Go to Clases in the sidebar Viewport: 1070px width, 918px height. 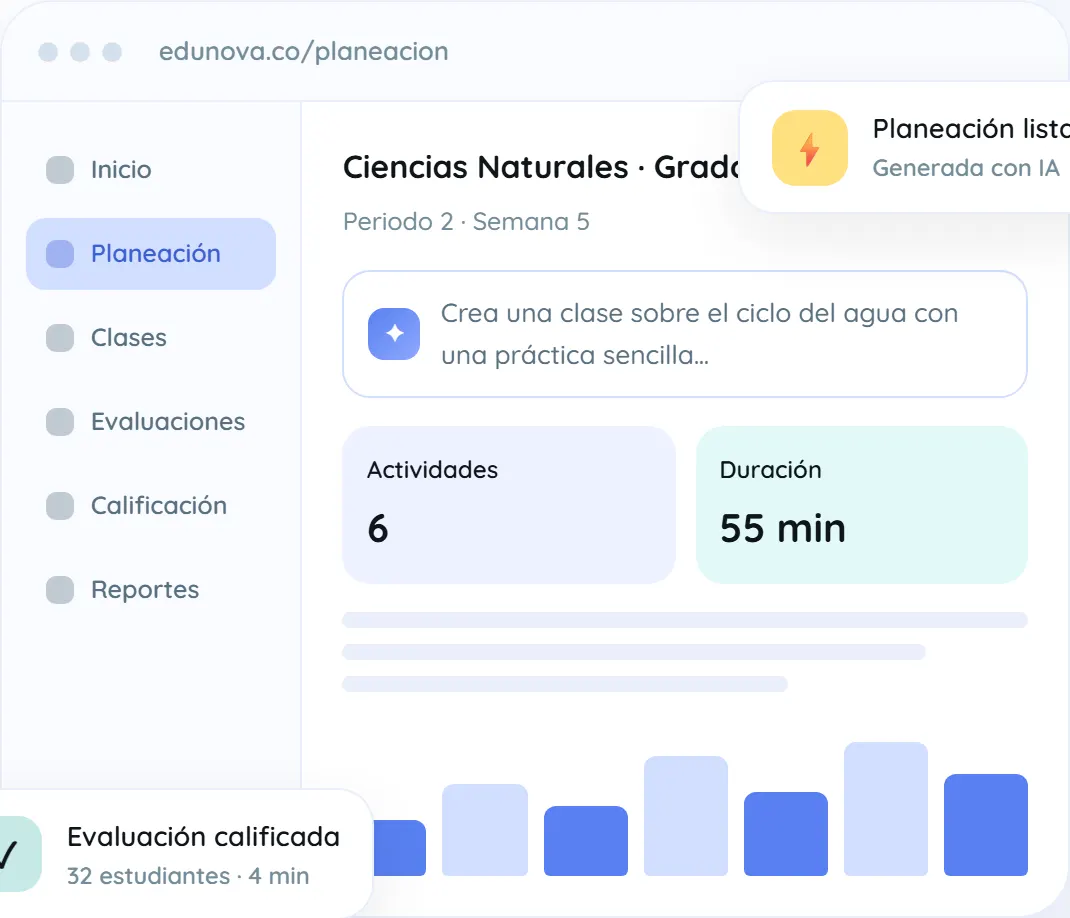click(150, 338)
